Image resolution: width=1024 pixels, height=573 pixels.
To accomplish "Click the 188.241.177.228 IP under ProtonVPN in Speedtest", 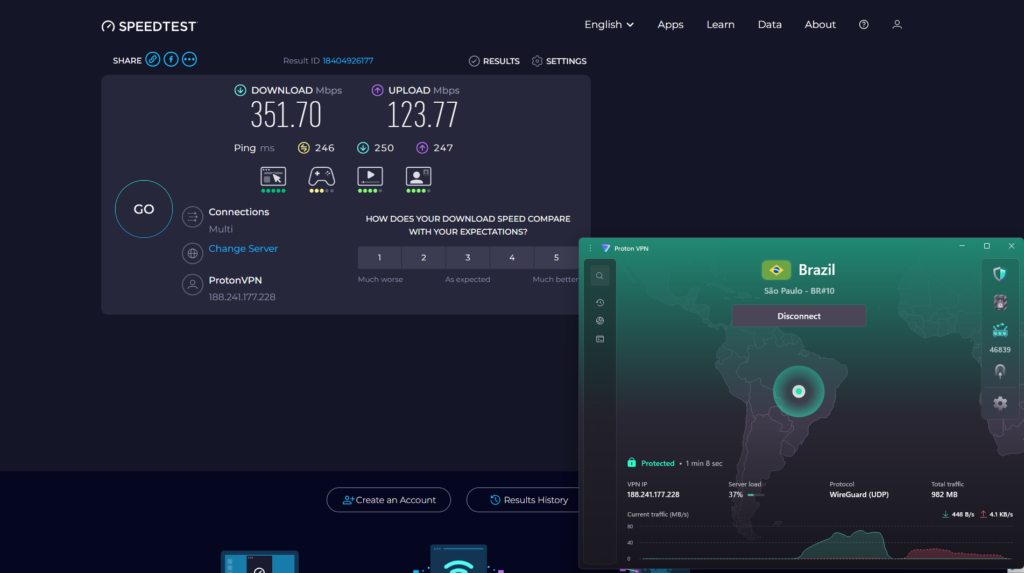I will 242,297.
